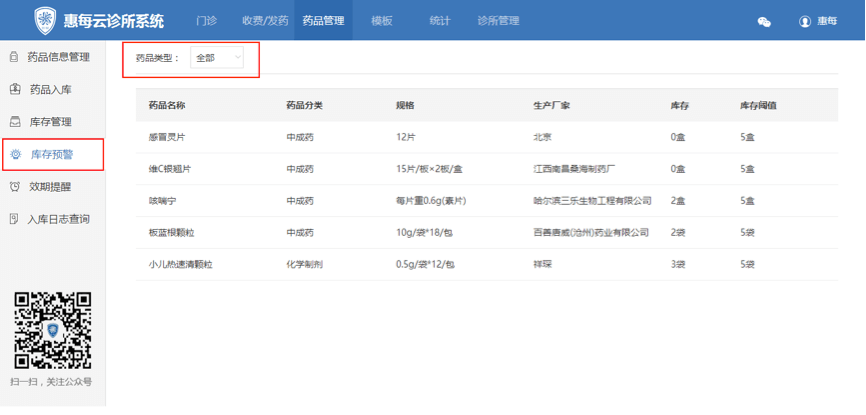
Task: Open 药品入库 in the sidebar
Action: click(51, 90)
